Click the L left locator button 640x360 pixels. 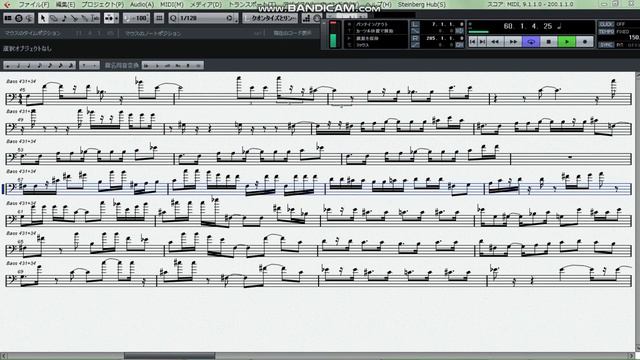click(415, 24)
